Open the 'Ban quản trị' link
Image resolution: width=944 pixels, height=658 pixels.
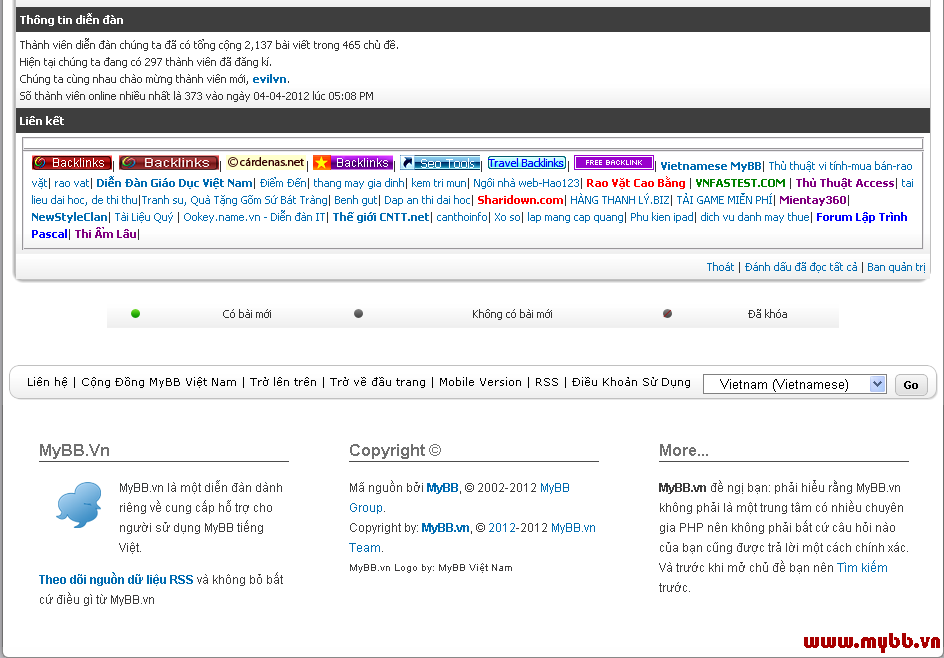click(896, 267)
